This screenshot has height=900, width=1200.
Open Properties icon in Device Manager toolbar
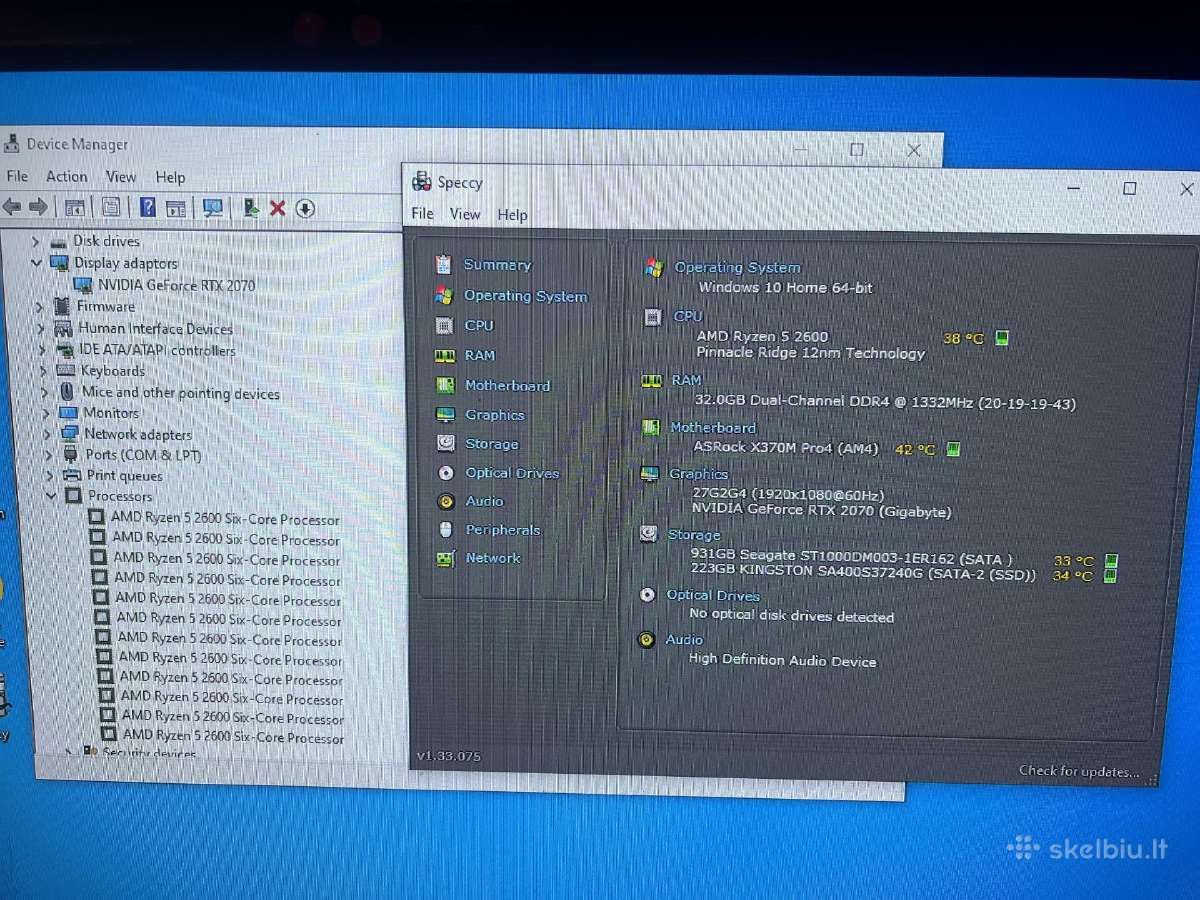(111, 207)
